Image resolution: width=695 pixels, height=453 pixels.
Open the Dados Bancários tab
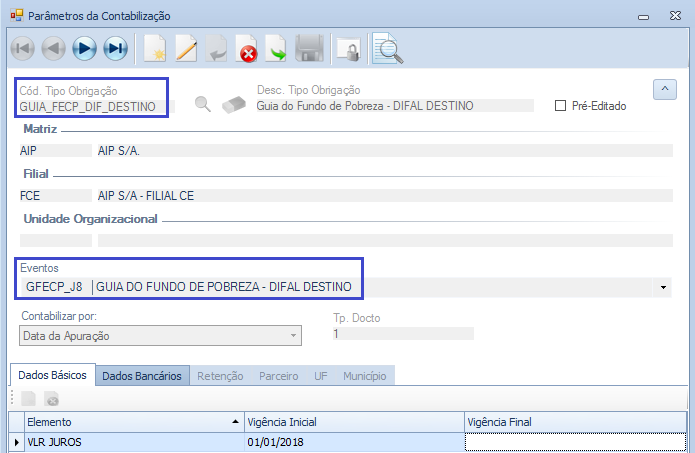pos(142,376)
